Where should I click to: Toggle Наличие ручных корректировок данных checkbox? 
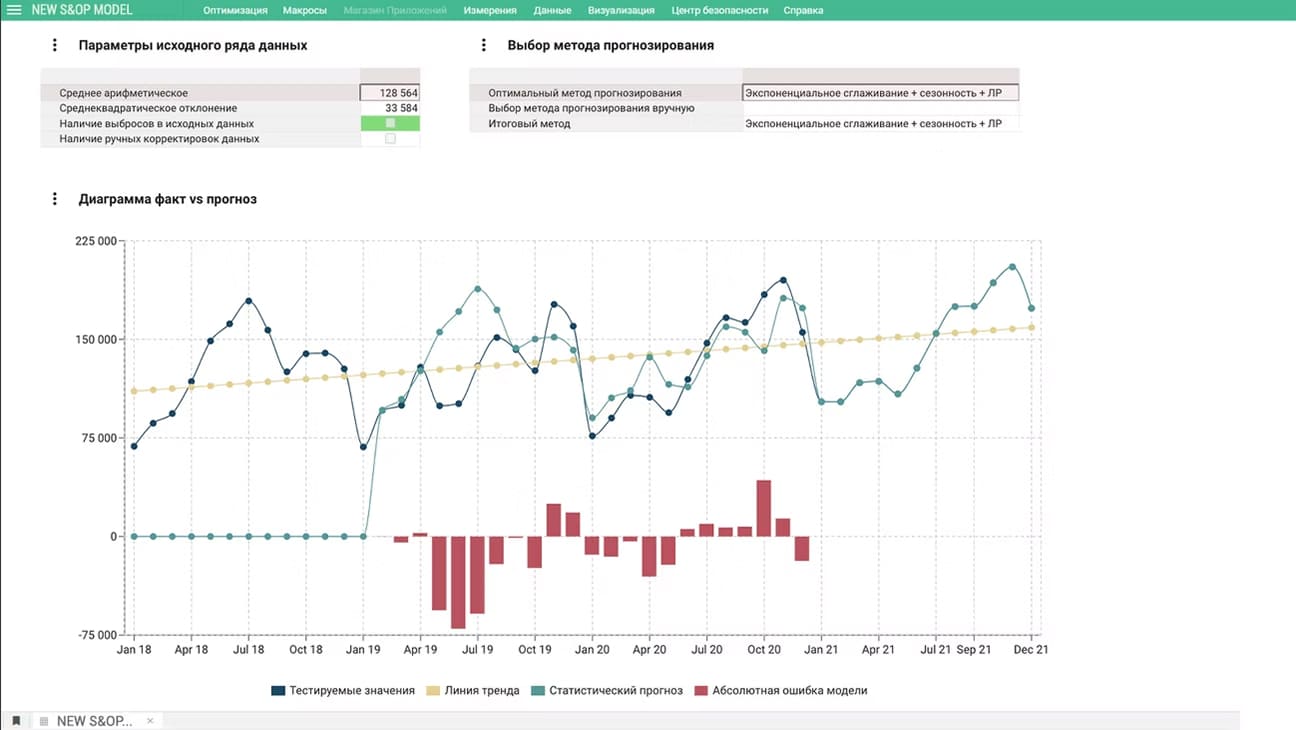[390, 139]
